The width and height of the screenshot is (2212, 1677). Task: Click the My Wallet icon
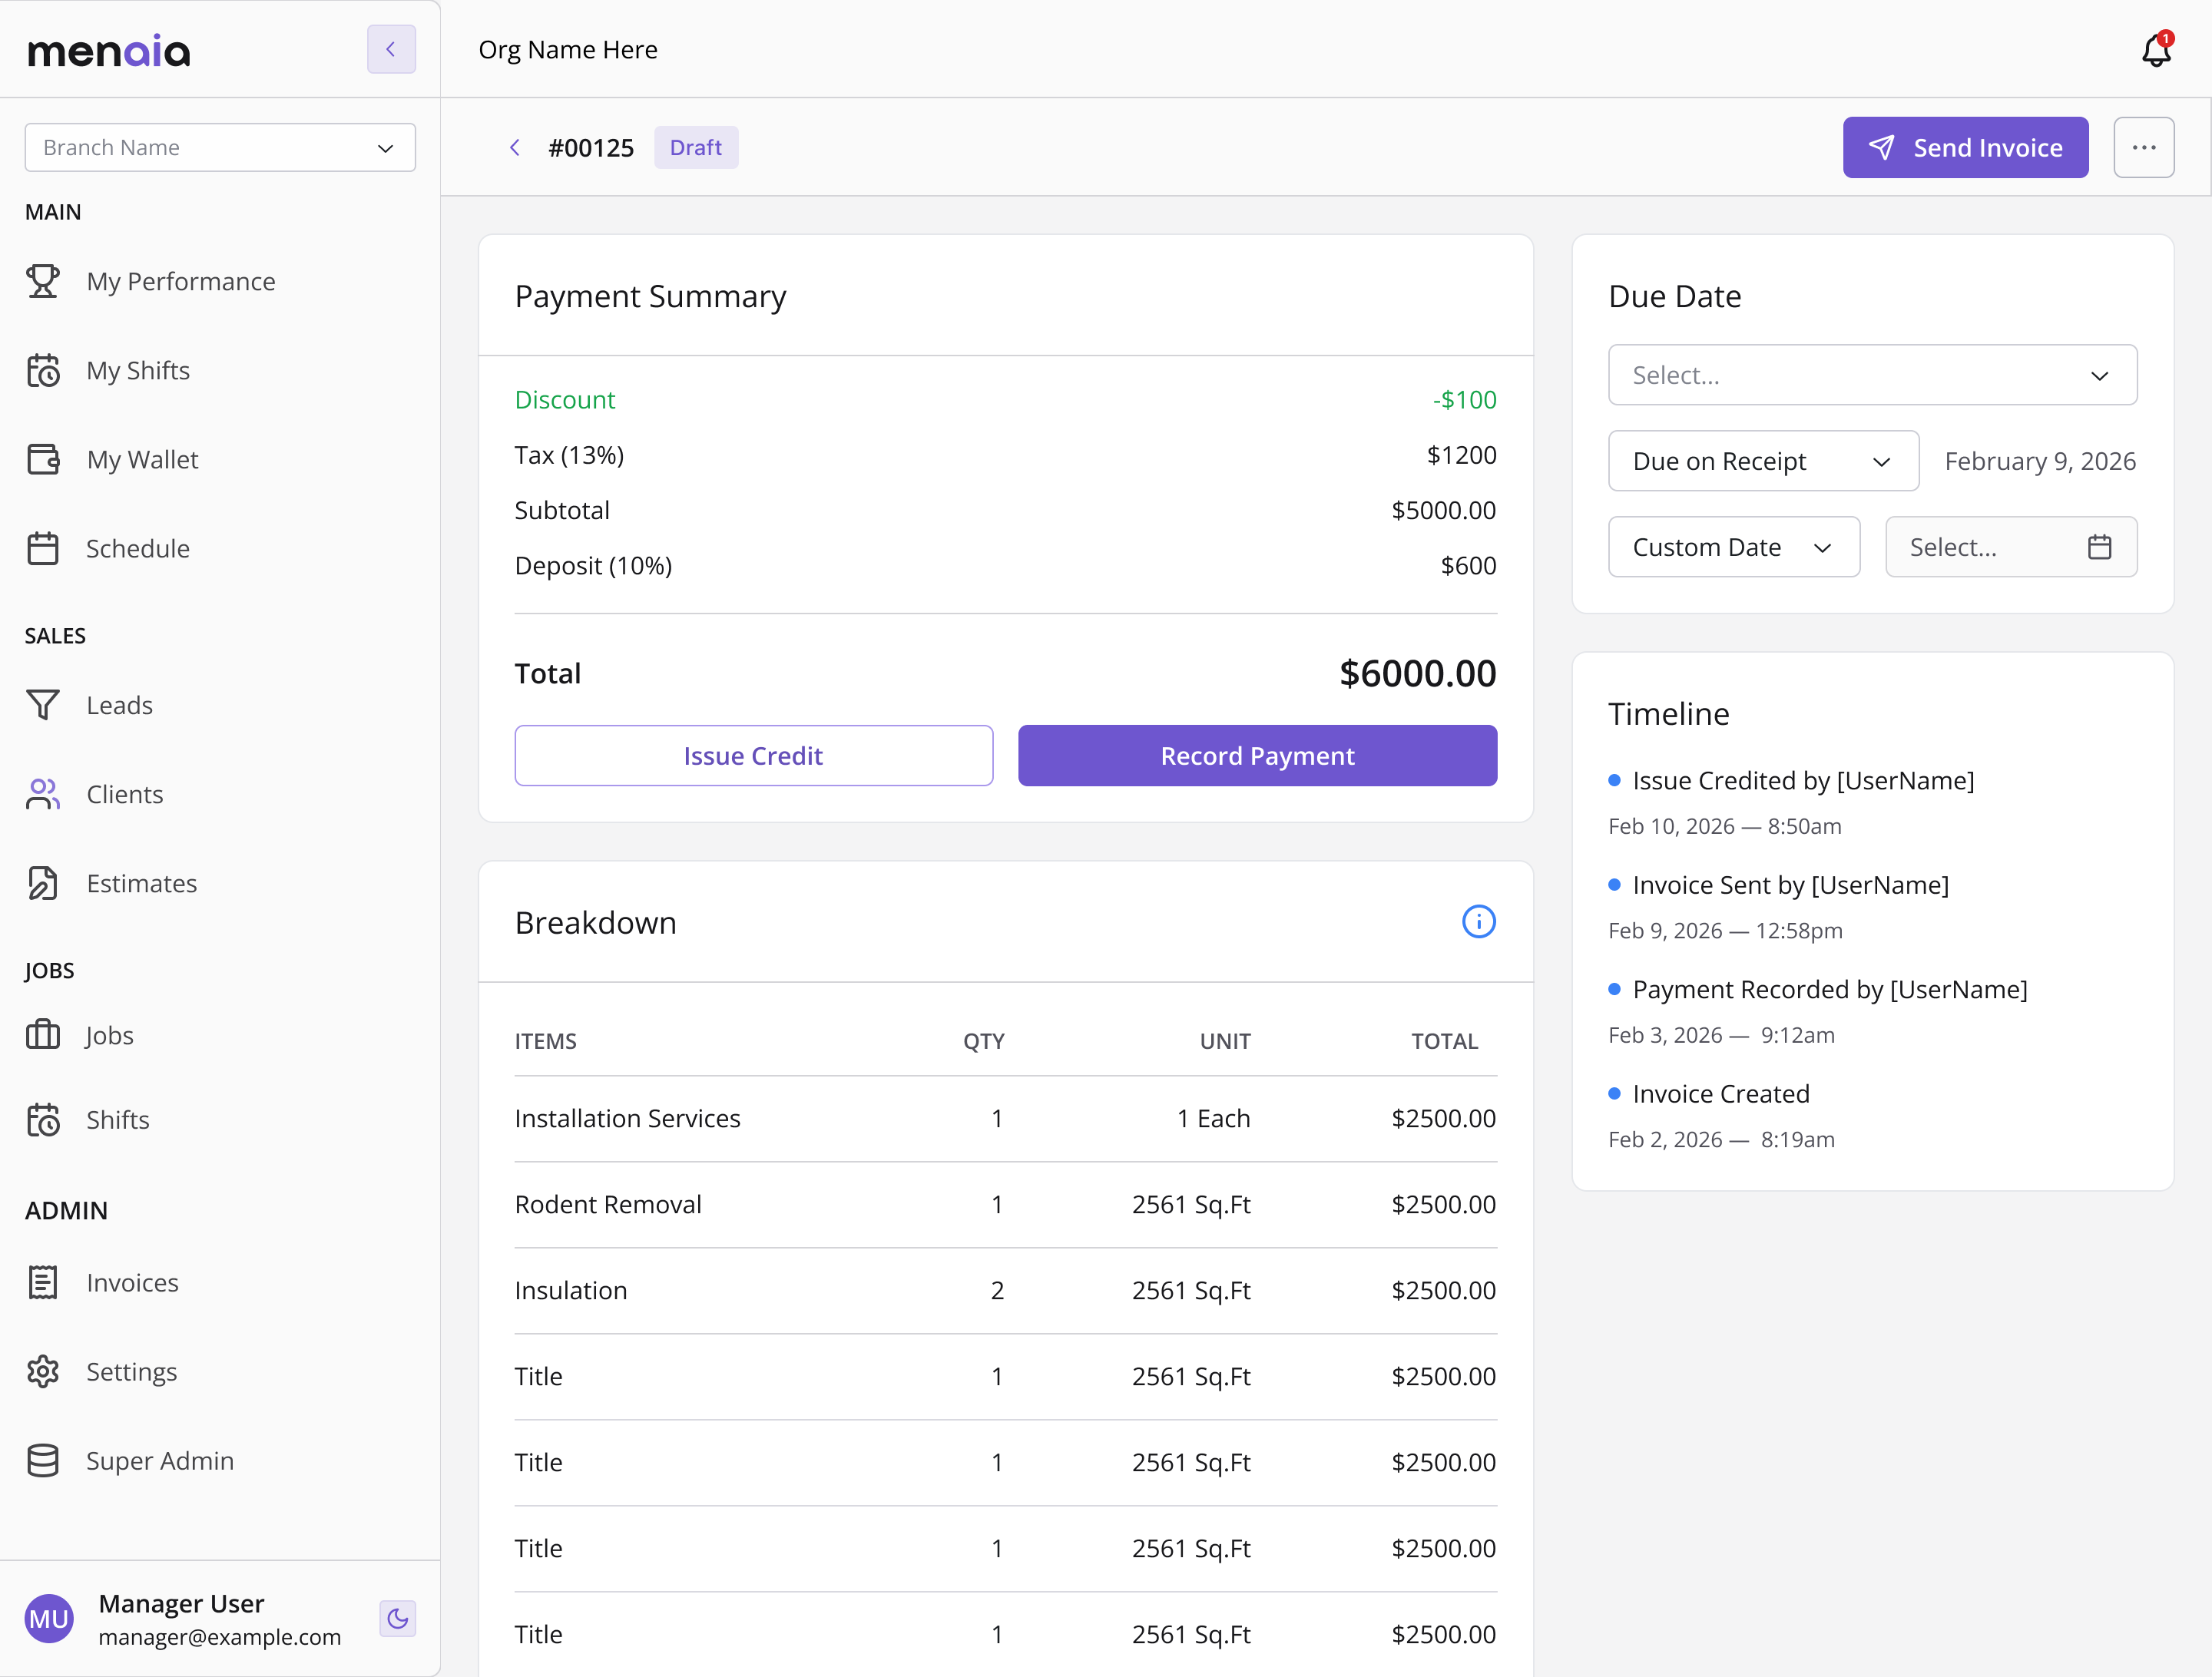43,459
